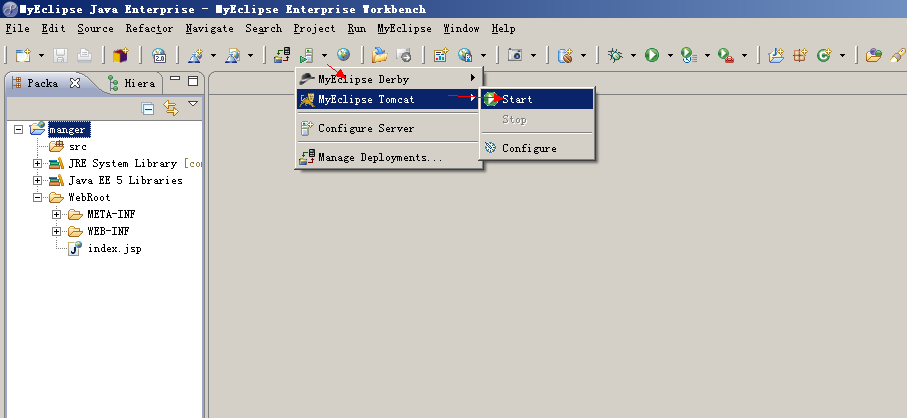Click the green bug Debug icon
Viewport: 907px width, 418px height.
[615, 56]
